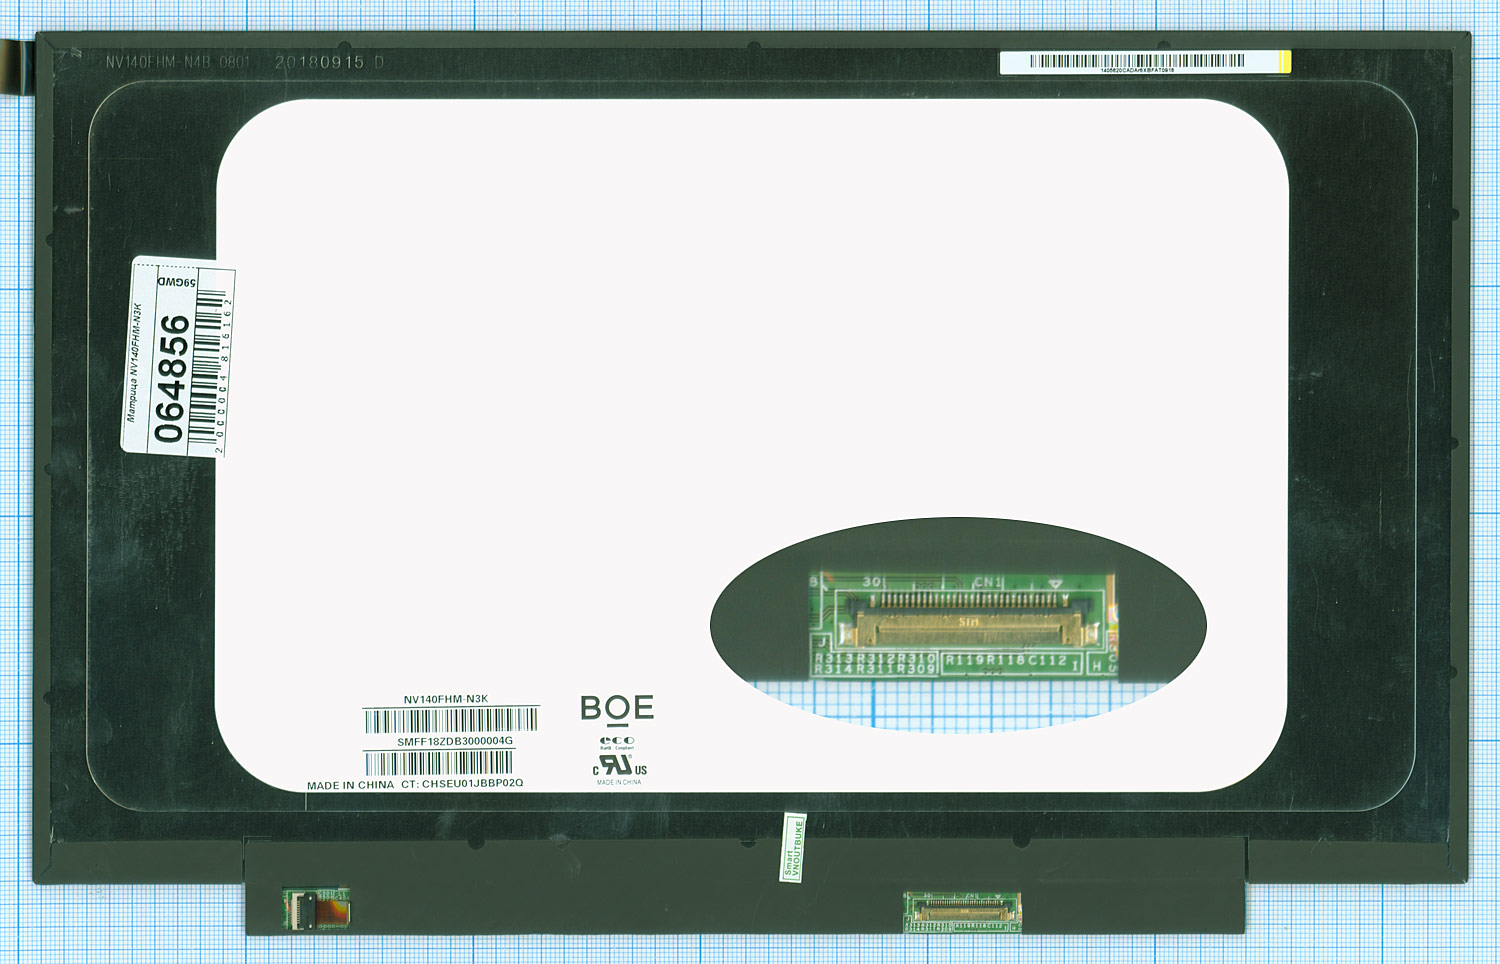Viewport: 1500px width, 964px height.
Task: Click the 59GWD code on side sticker
Action: click(177, 282)
